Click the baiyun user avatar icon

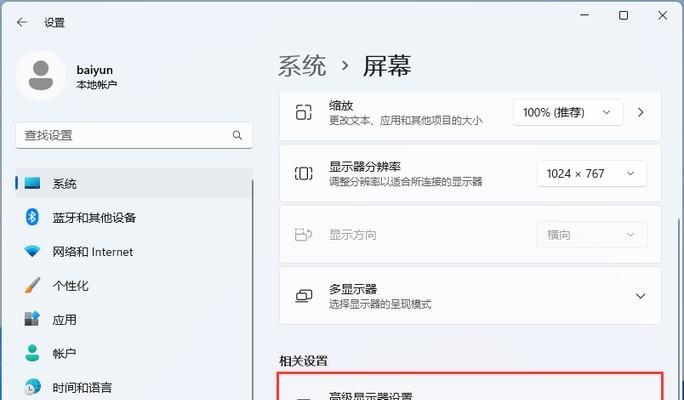pyautogui.click(x=41, y=77)
